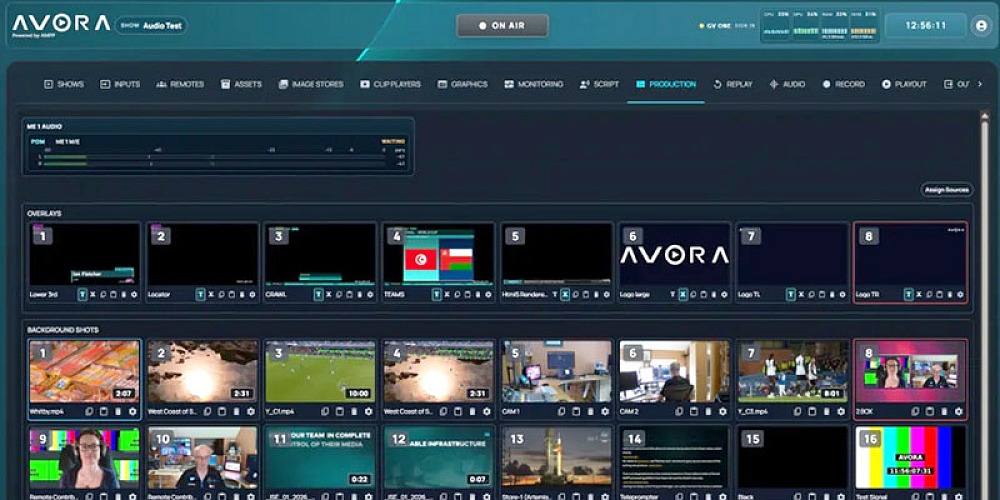This screenshot has width=1000, height=500.
Task: Open the REMOTES tab
Action: tap(180, 84)
